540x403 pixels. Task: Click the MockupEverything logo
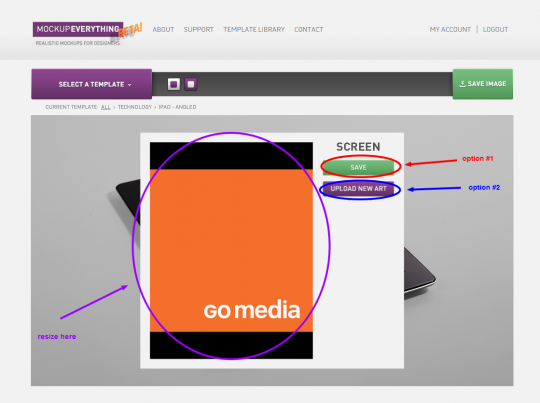78,29
